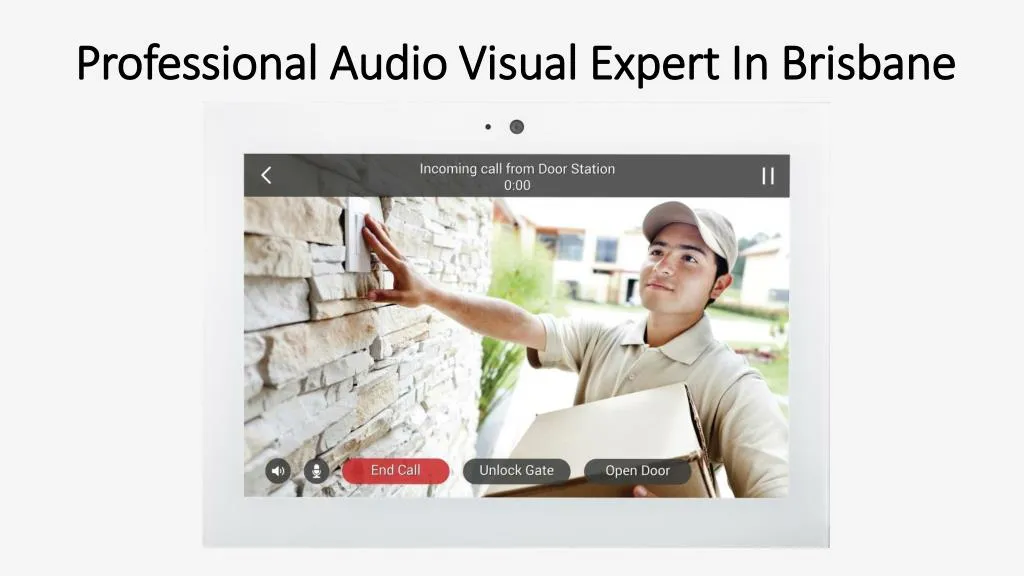Toggle the speaker volume icon
Screen dimensions: 1024x576
(278, 471)
